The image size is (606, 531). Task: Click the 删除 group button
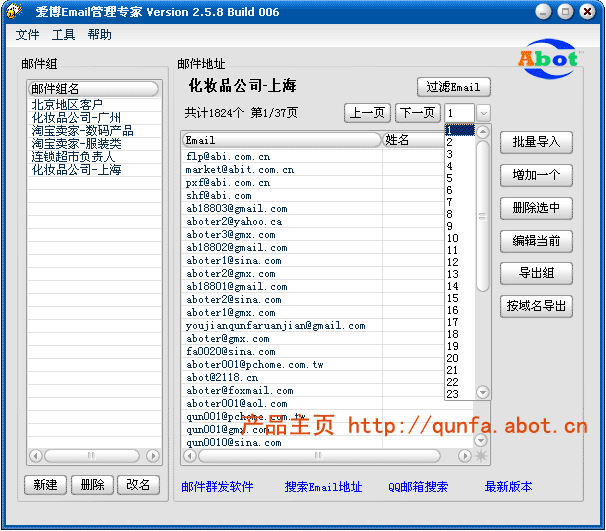point(92,485)
